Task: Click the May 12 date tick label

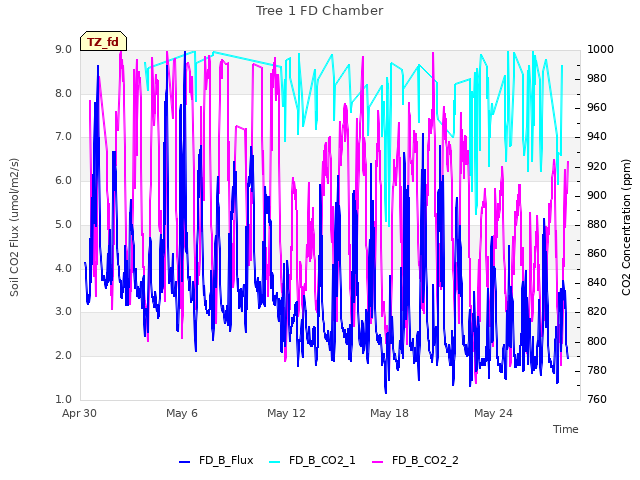Action: (x=286, y=413)
